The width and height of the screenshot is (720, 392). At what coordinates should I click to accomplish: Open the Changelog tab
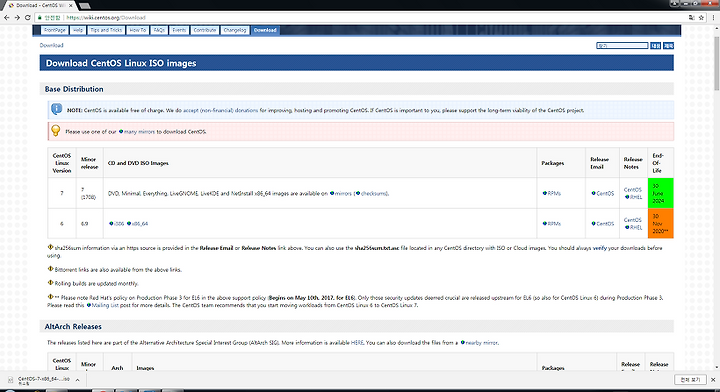pos(235,30)
